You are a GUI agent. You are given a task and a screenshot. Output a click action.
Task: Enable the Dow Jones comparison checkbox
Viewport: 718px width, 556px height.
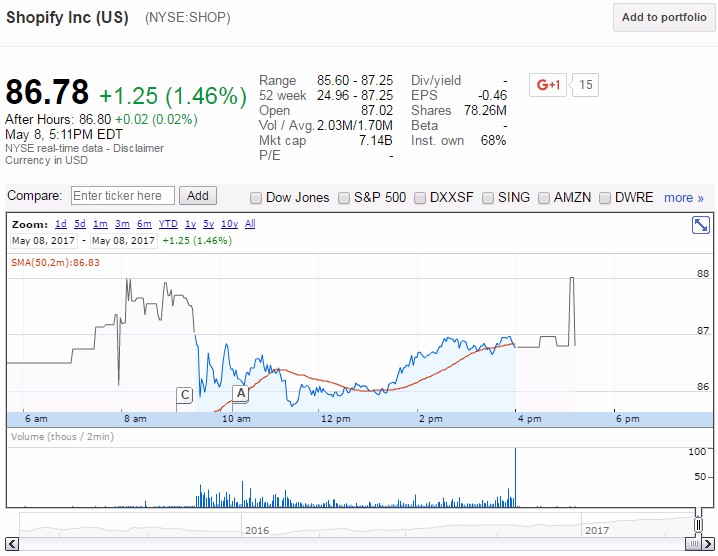256,198
